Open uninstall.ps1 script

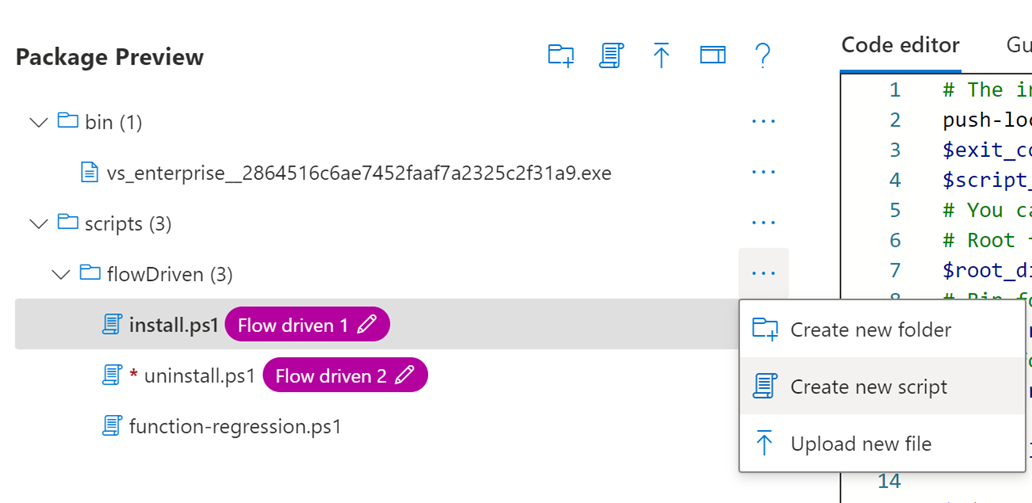(x=199, y=376)
